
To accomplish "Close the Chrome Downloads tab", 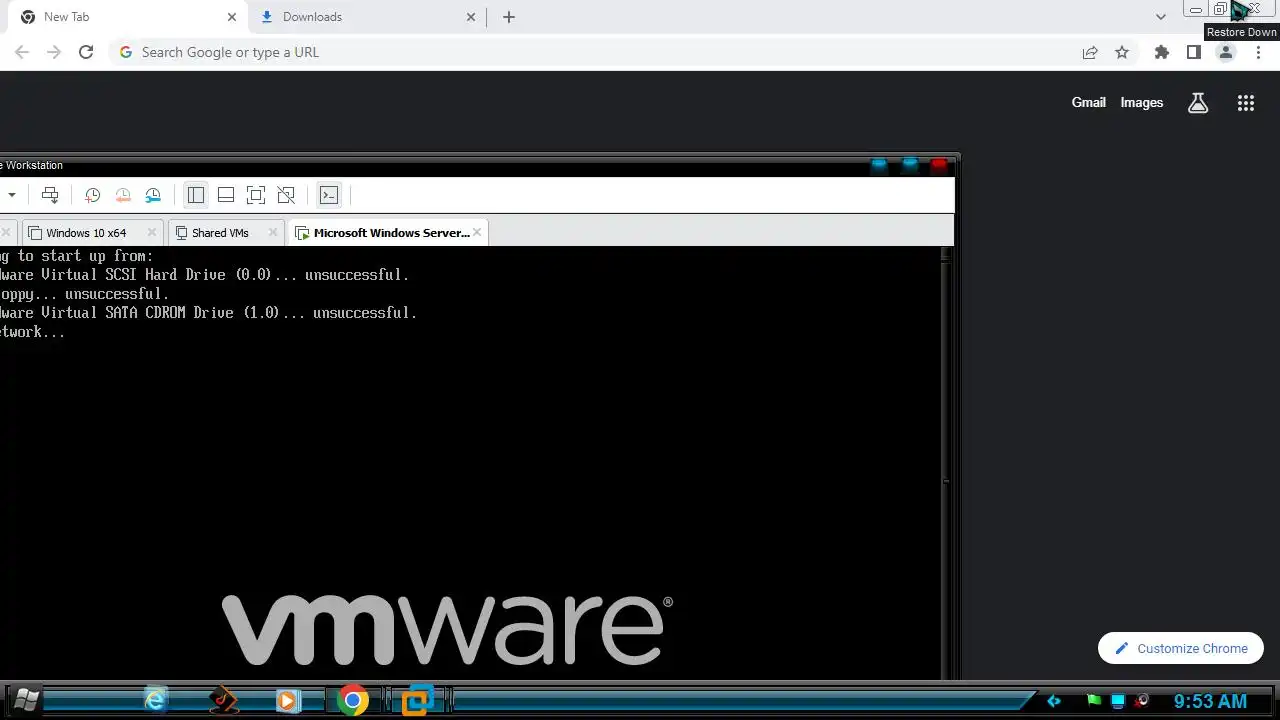I will point(472,17).
